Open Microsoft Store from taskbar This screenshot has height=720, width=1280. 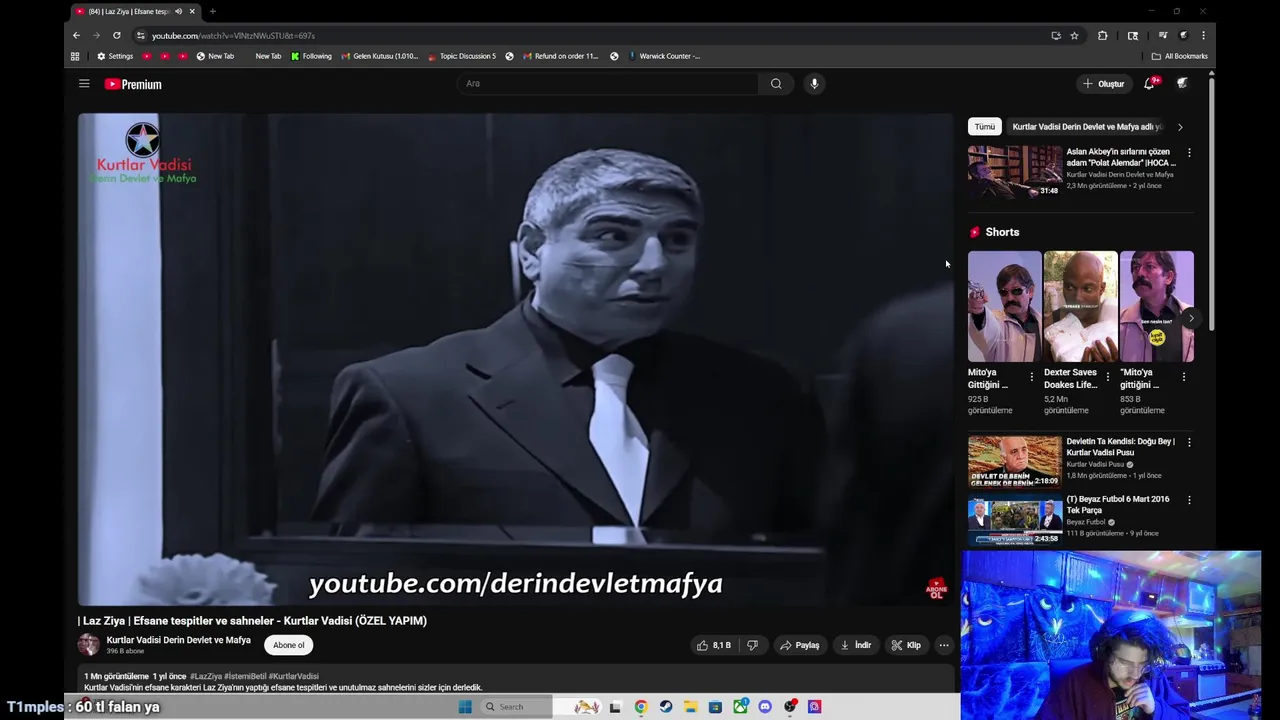(x=715, y=707)
